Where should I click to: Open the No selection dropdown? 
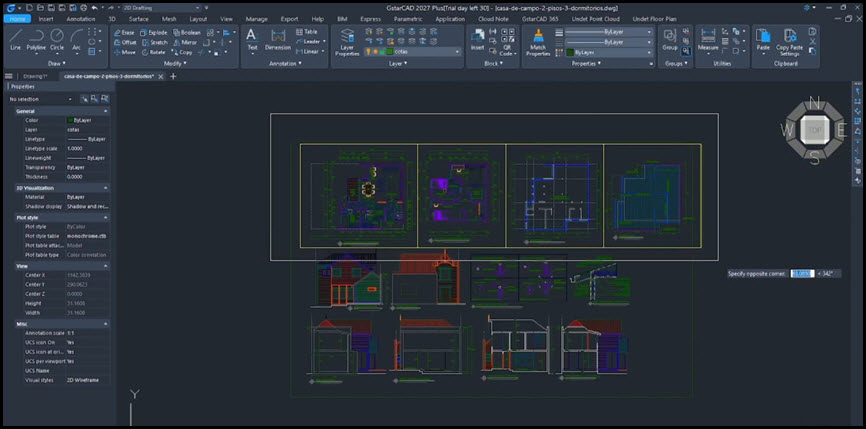click(x=40, y=99)
